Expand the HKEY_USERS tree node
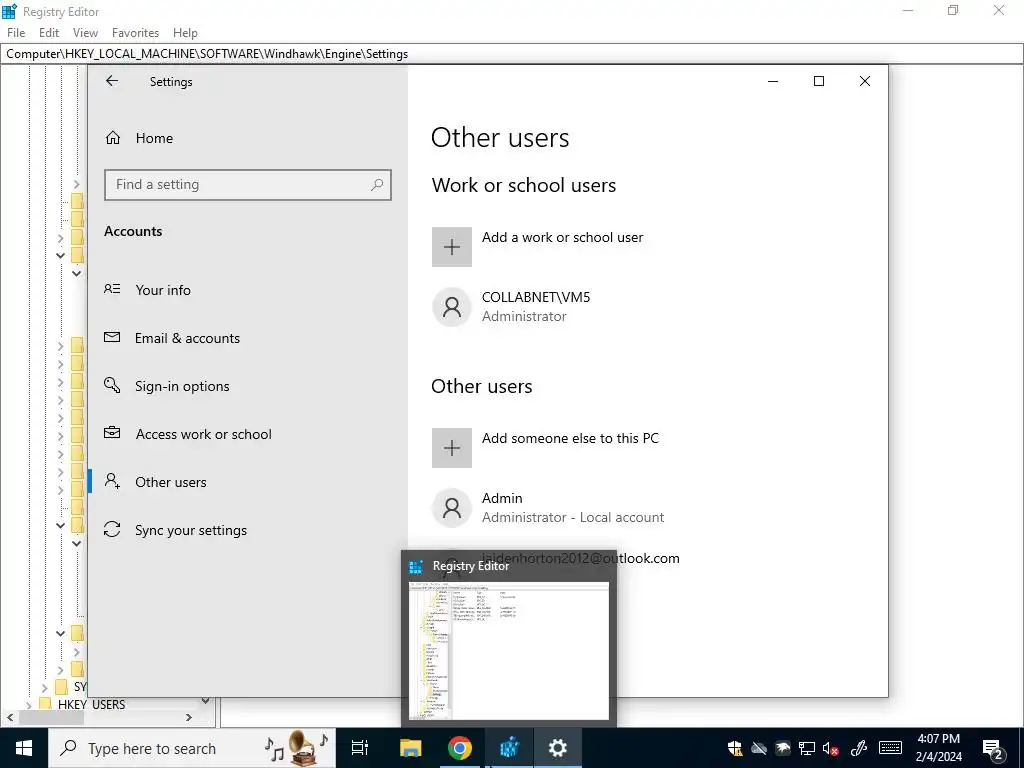1024x768 pixels. coord(29,705)
